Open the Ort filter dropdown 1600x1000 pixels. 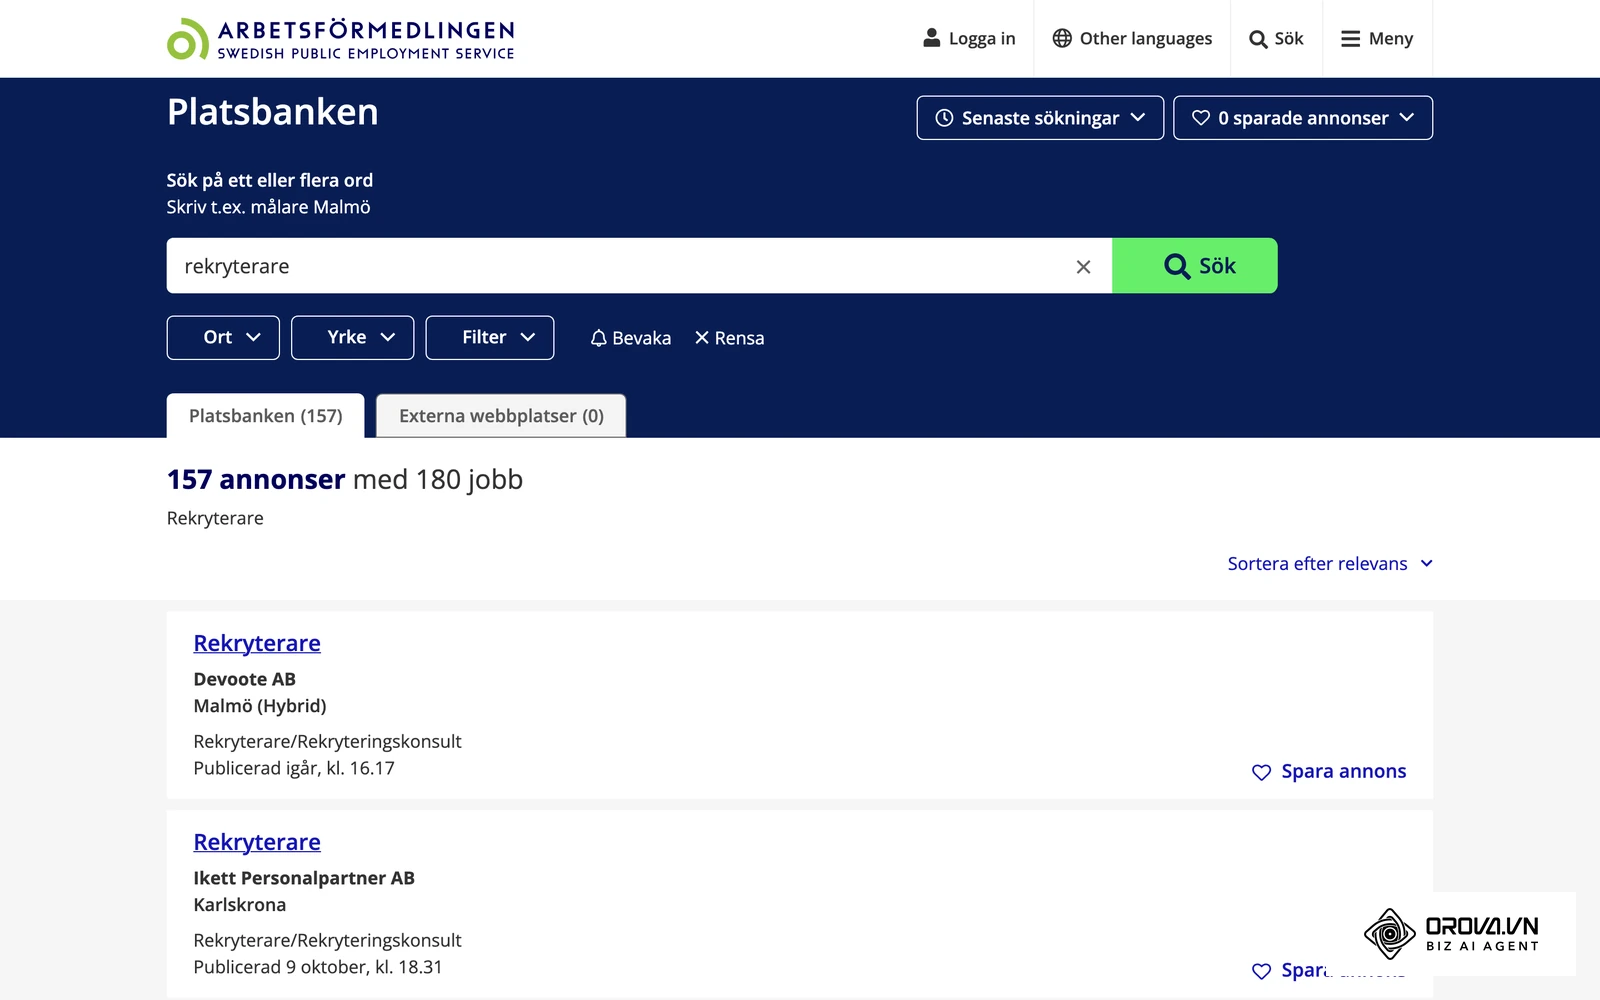(x=223, y=338)
